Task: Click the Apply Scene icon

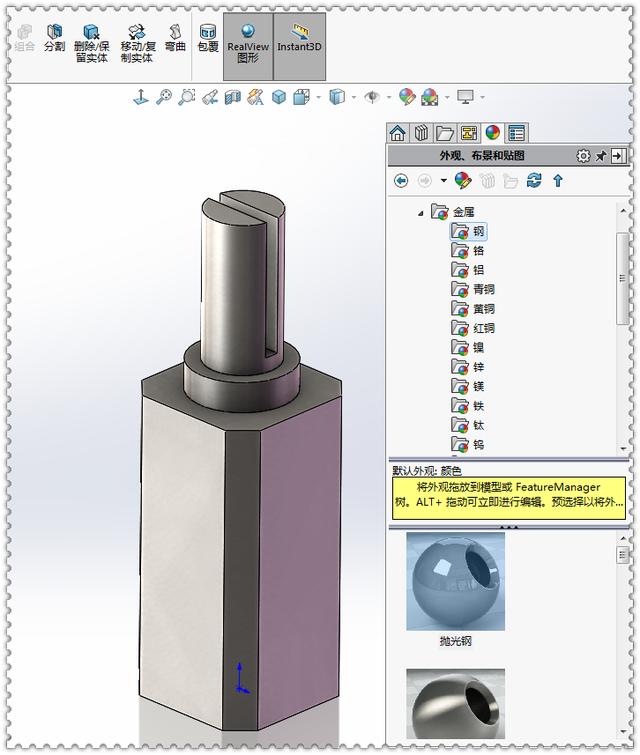Action: tap(430, 97)
